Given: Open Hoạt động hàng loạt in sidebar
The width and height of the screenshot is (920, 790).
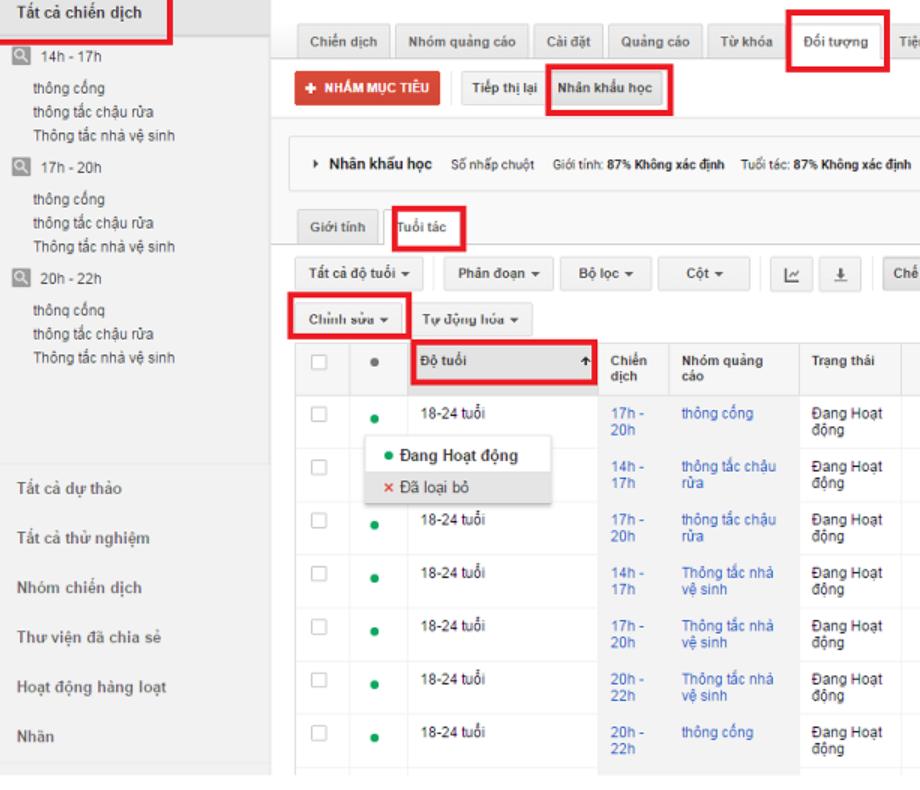Looking at the screenshot, I should coord(92,687).
